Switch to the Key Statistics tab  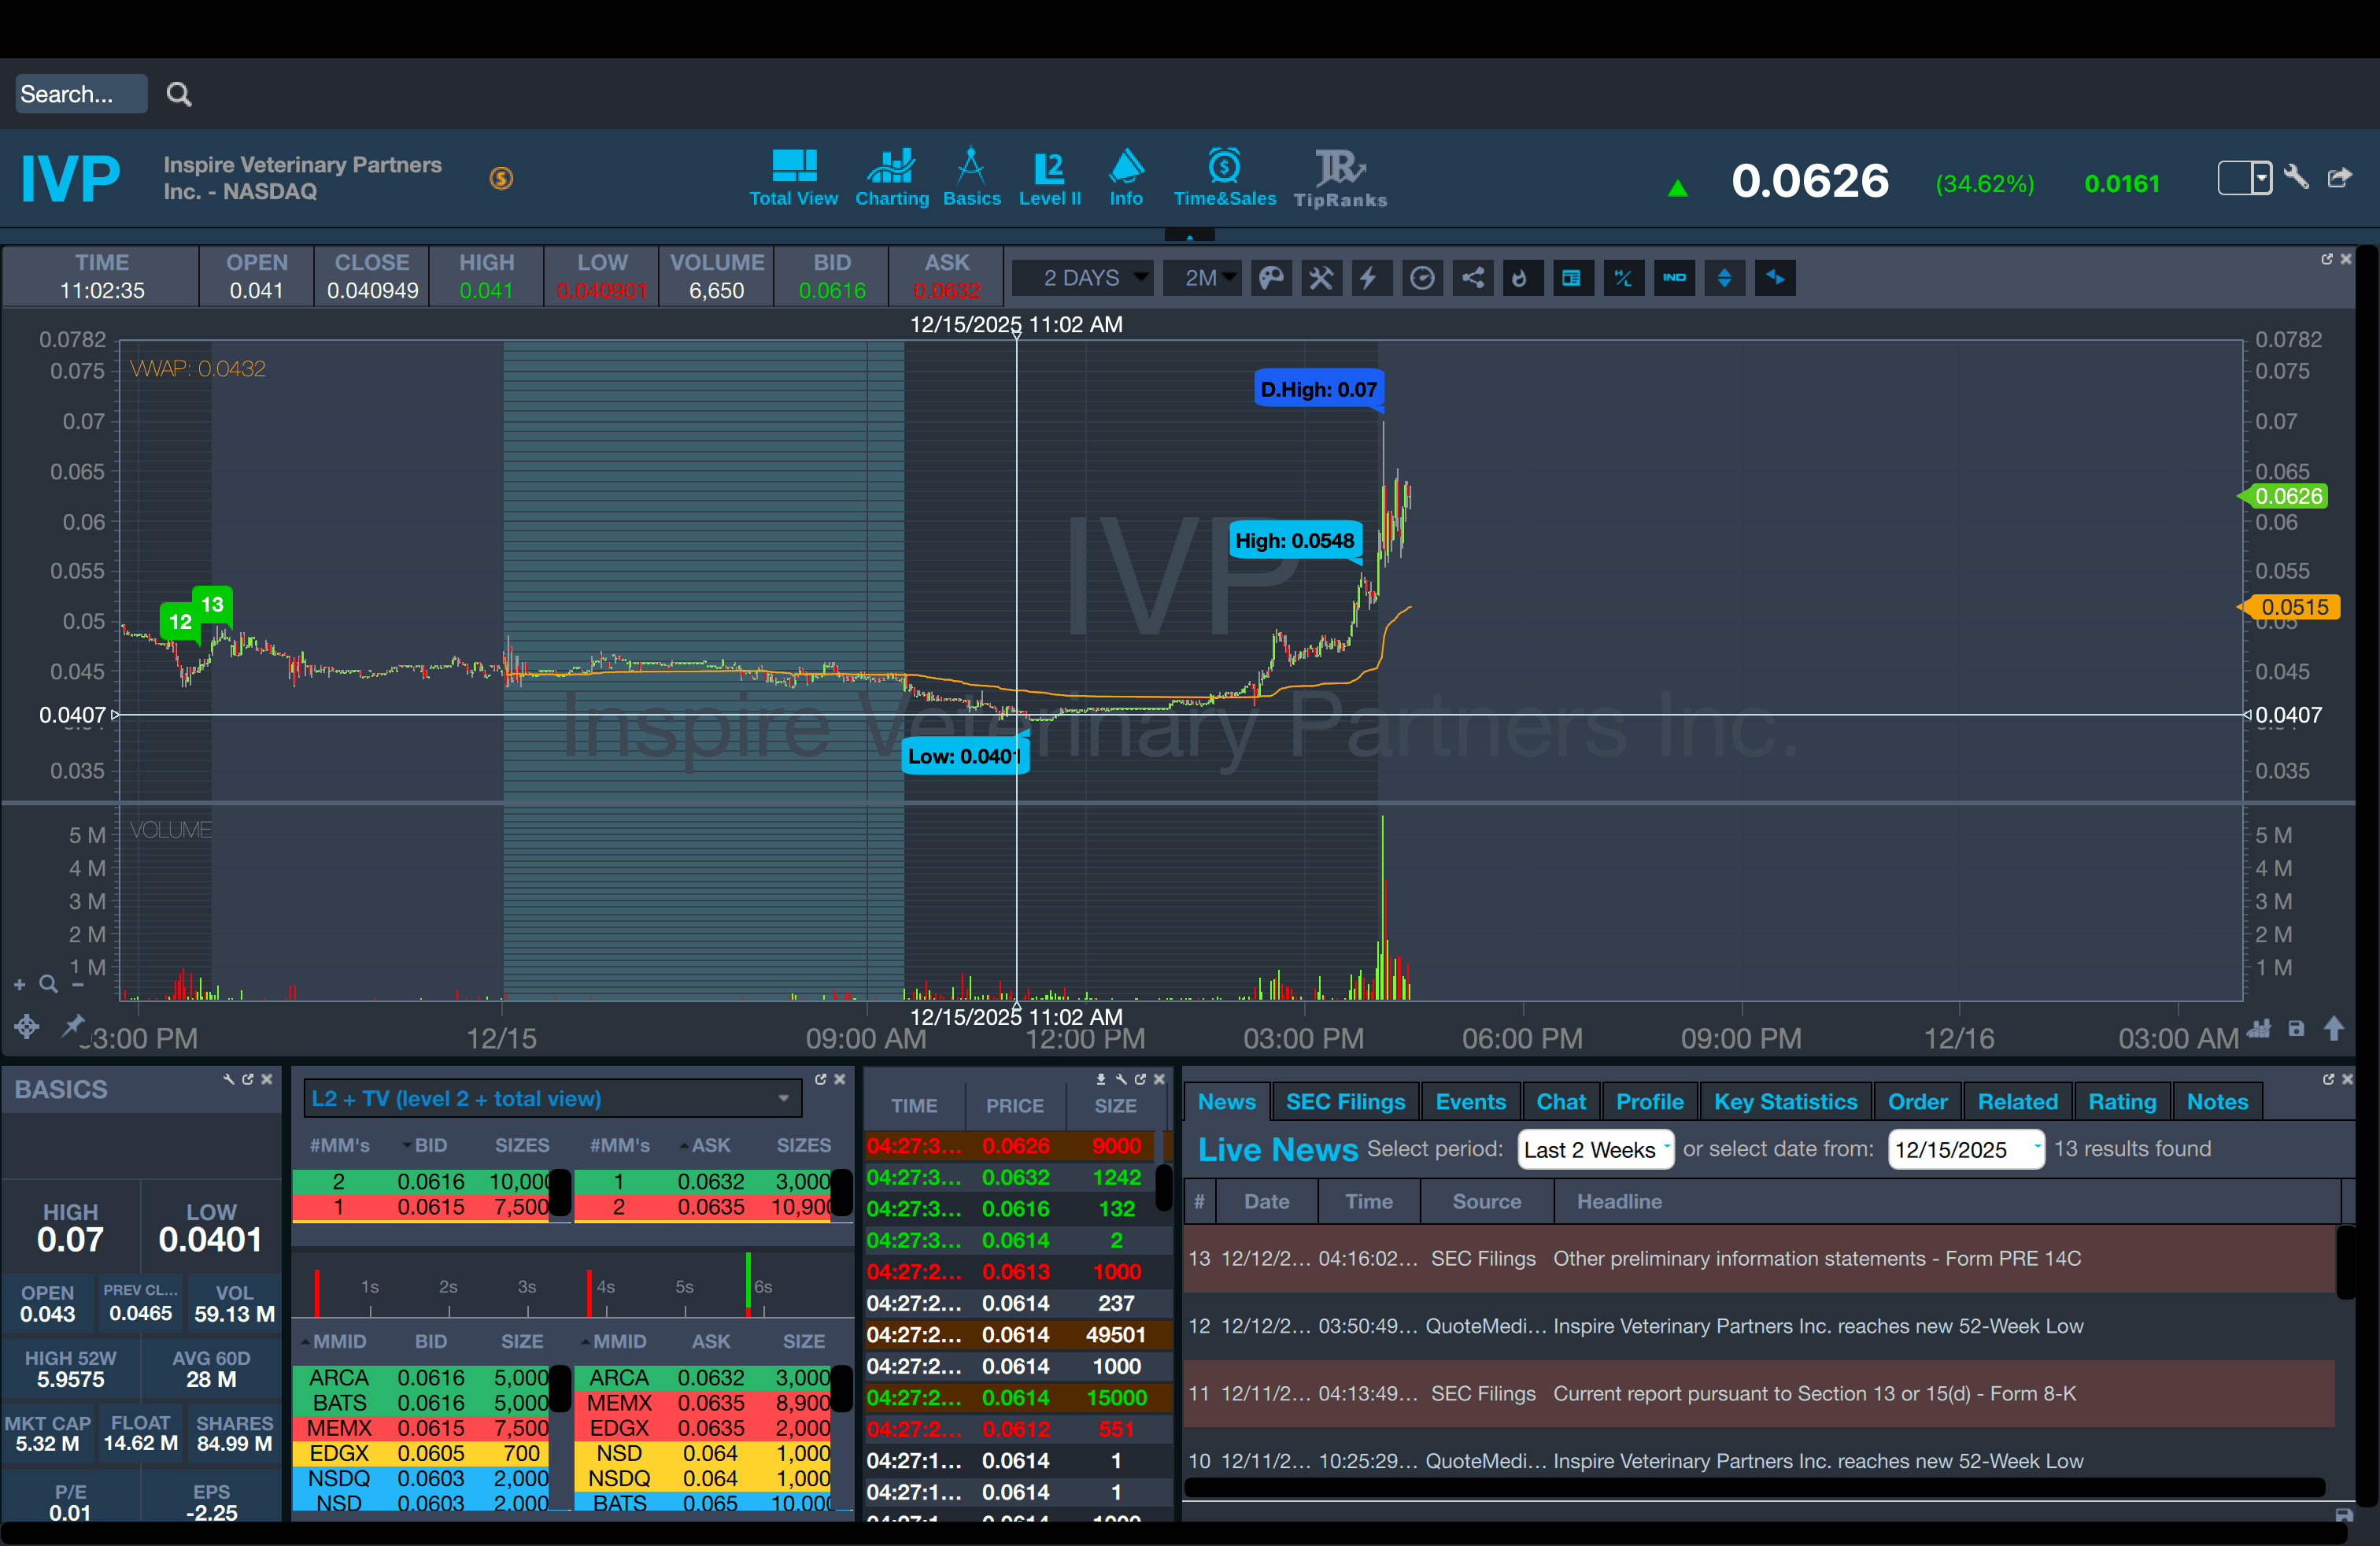tap(1785, 1101)
